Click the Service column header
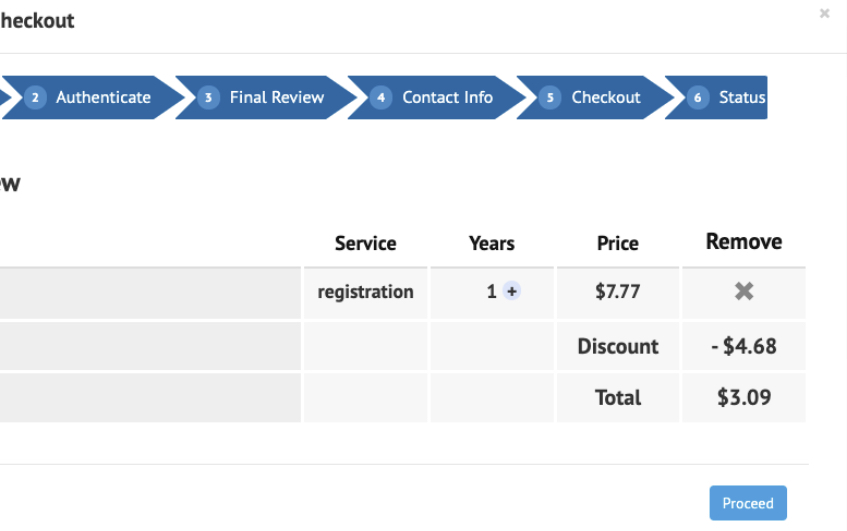847x531 pixels. [x=365, y=243]
